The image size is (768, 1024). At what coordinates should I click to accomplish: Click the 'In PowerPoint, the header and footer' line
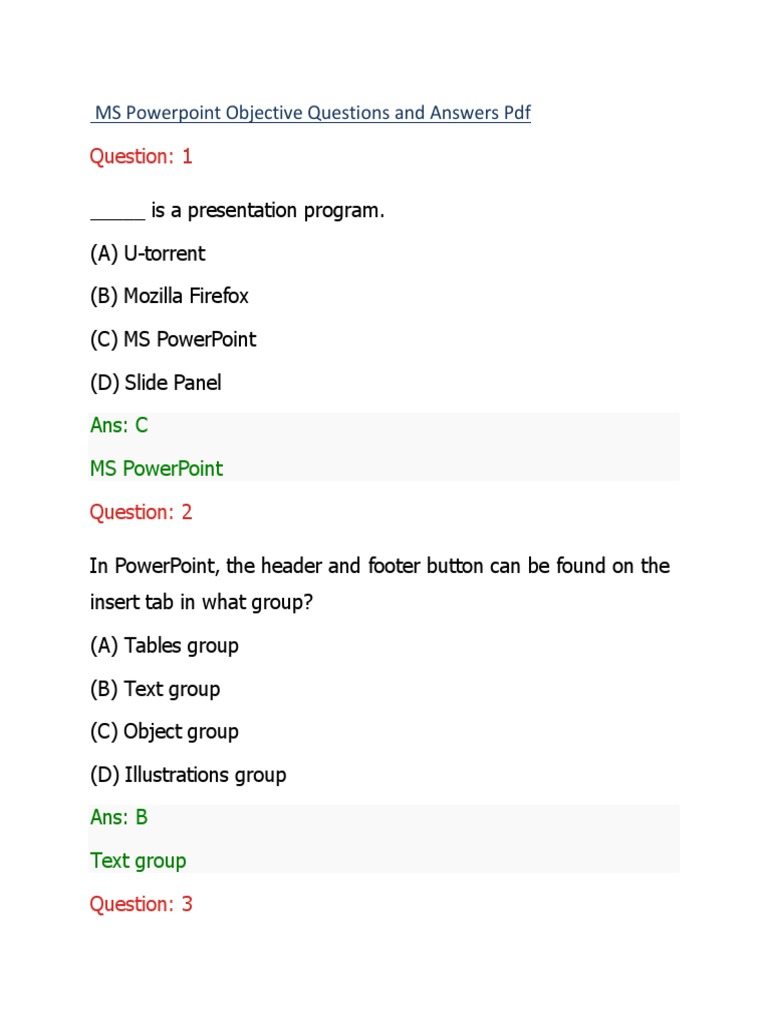coord(379,566)
